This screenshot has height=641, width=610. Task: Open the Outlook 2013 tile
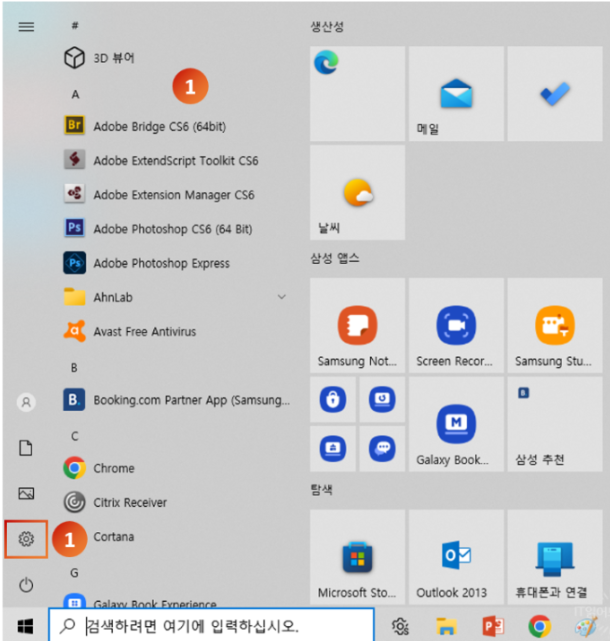pyautogui.click(x=456, y=557)
